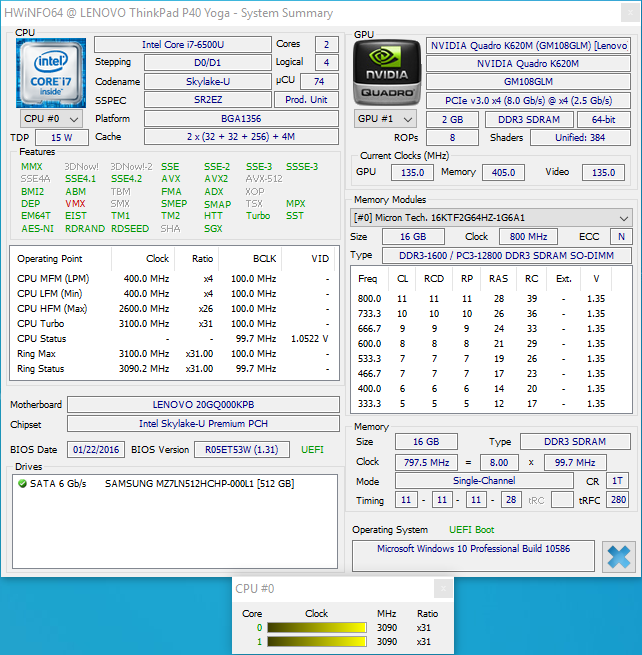Click the tRFC 280 field
Viewport: 642px width, 655px height.
pyautogui.click(x=618, y=500)
